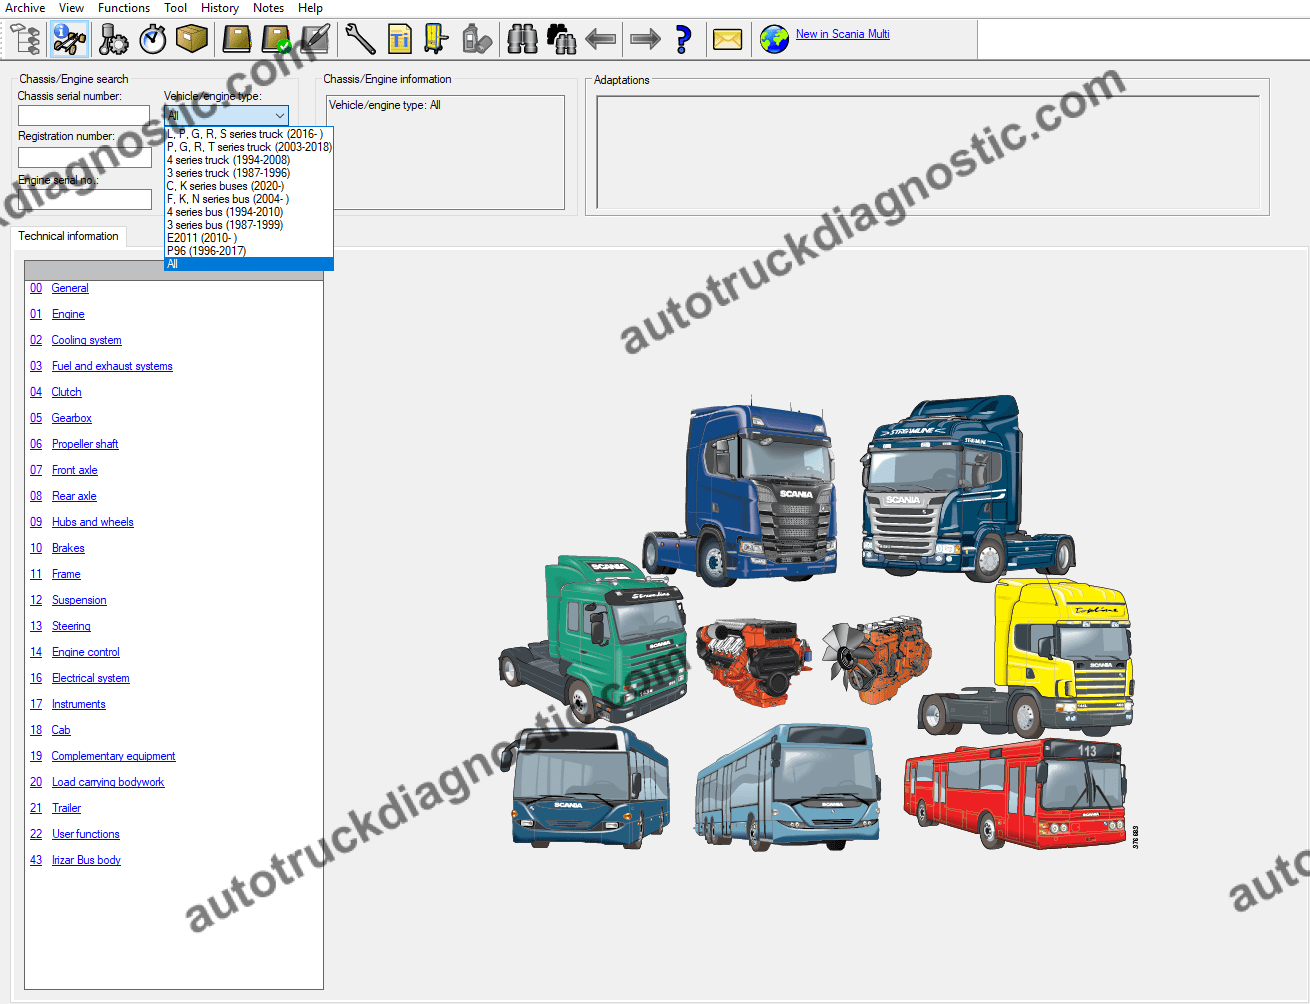The width and height of the screenshot is (1310, 1004).
Task: Open the binoculars search icon
Action: point(522,39)
